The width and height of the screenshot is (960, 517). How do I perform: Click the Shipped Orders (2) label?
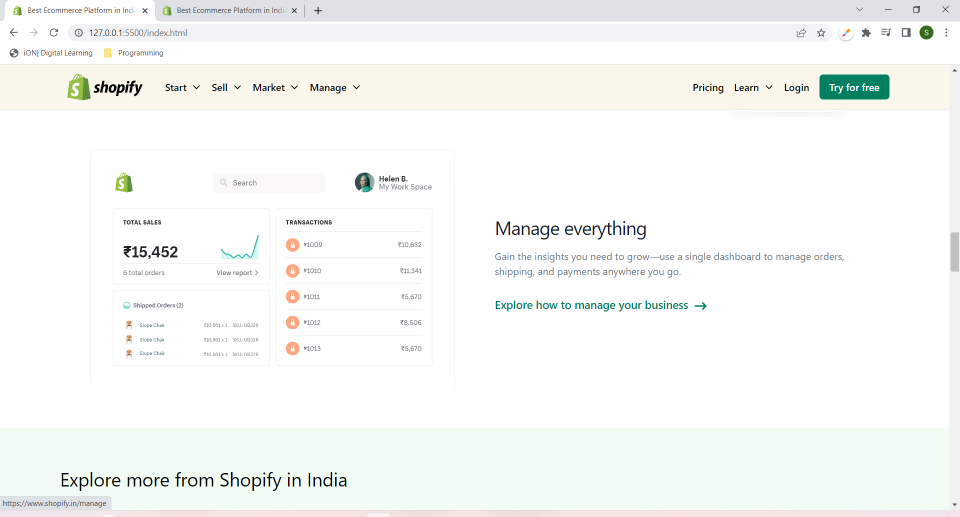(x=158, y=305)
